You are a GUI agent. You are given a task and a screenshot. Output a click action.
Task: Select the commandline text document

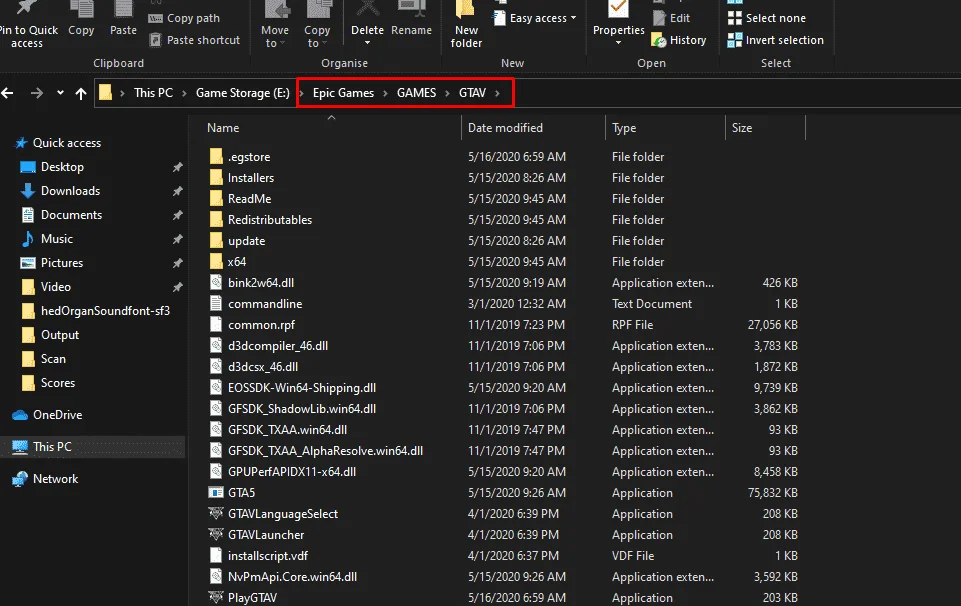coord(265,304)
